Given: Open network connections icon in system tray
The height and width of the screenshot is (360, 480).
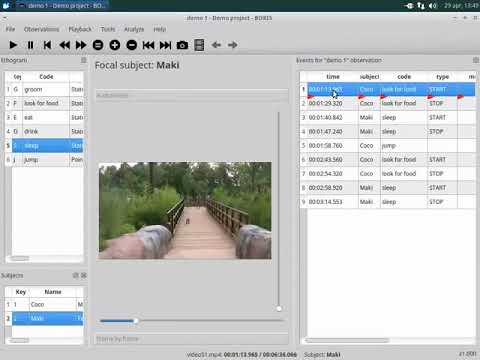Looking at the screenshot, I should [x=421, y=6].
